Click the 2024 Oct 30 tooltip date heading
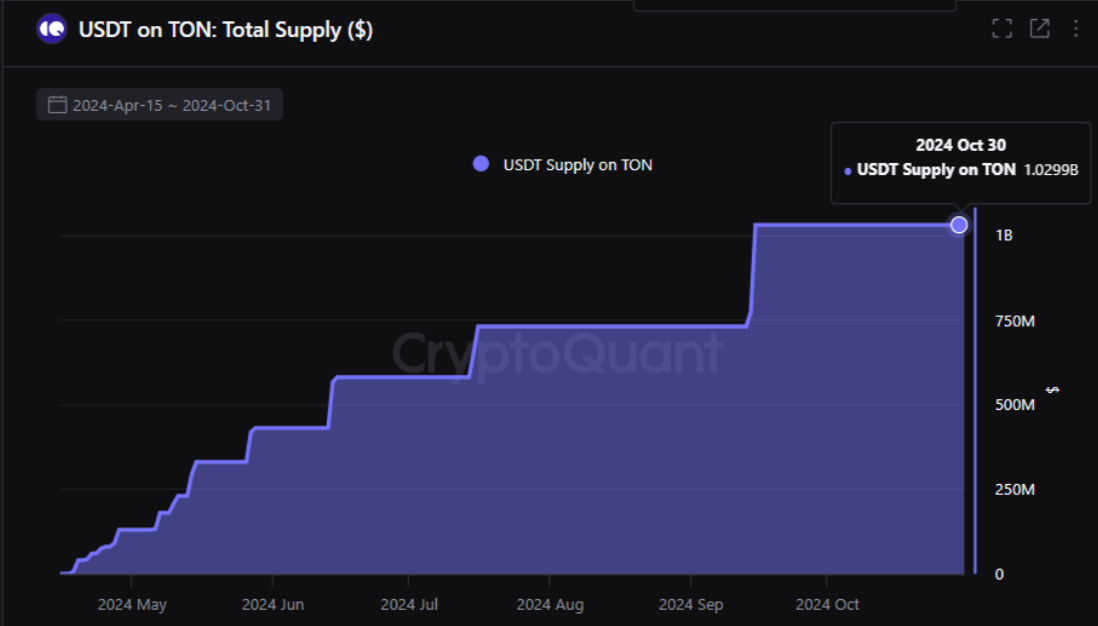Image resolution: width=1098 pixels, height=626 pixels. click(x=961, y=145)
